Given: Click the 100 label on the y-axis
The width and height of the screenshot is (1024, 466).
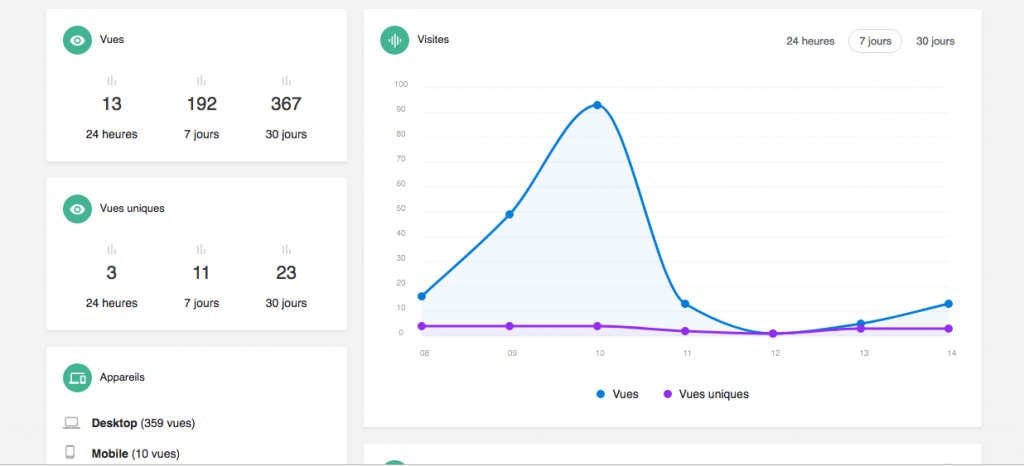Looking at the screenshot, I should tap(401, 84).
